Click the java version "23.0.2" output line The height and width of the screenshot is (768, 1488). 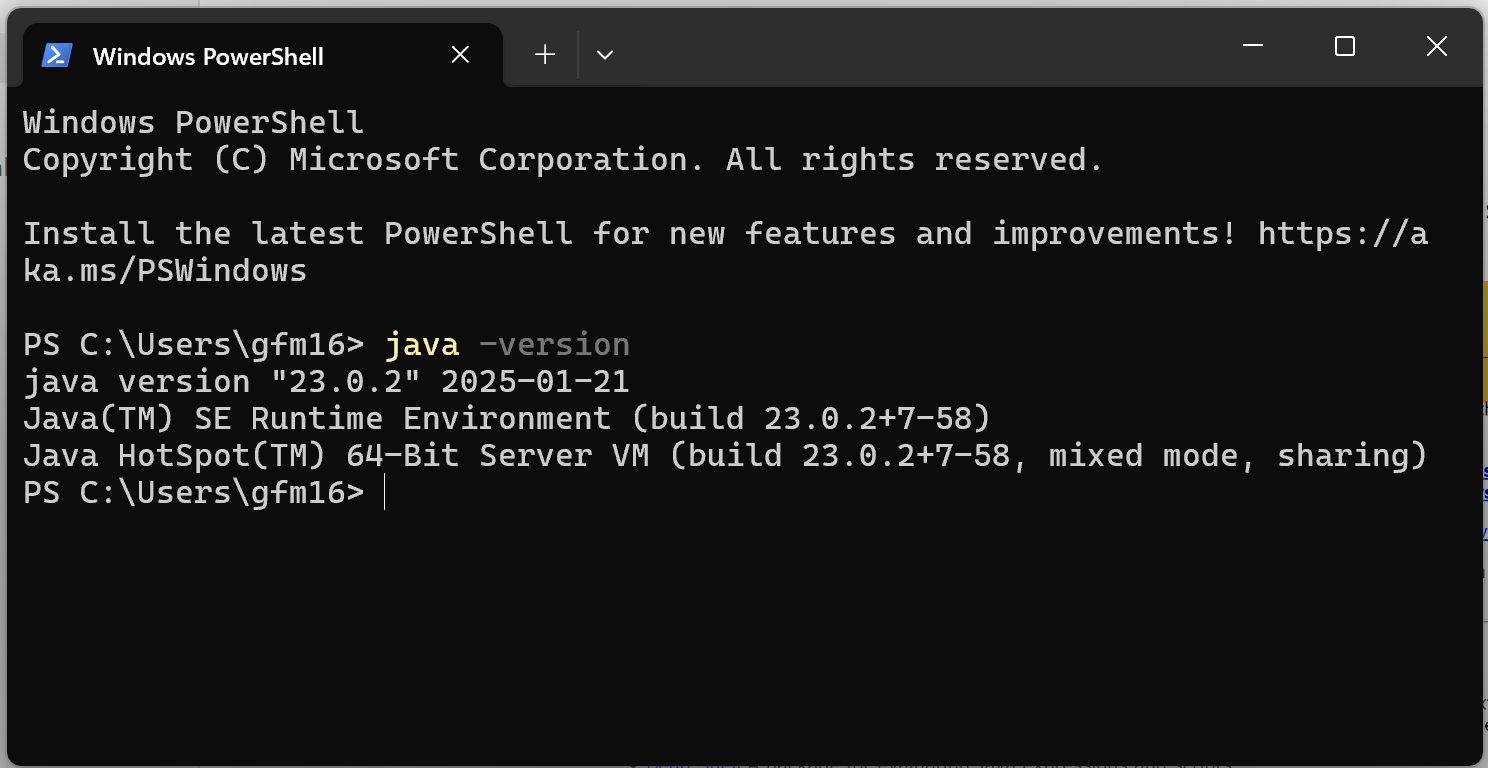(326, 381)
